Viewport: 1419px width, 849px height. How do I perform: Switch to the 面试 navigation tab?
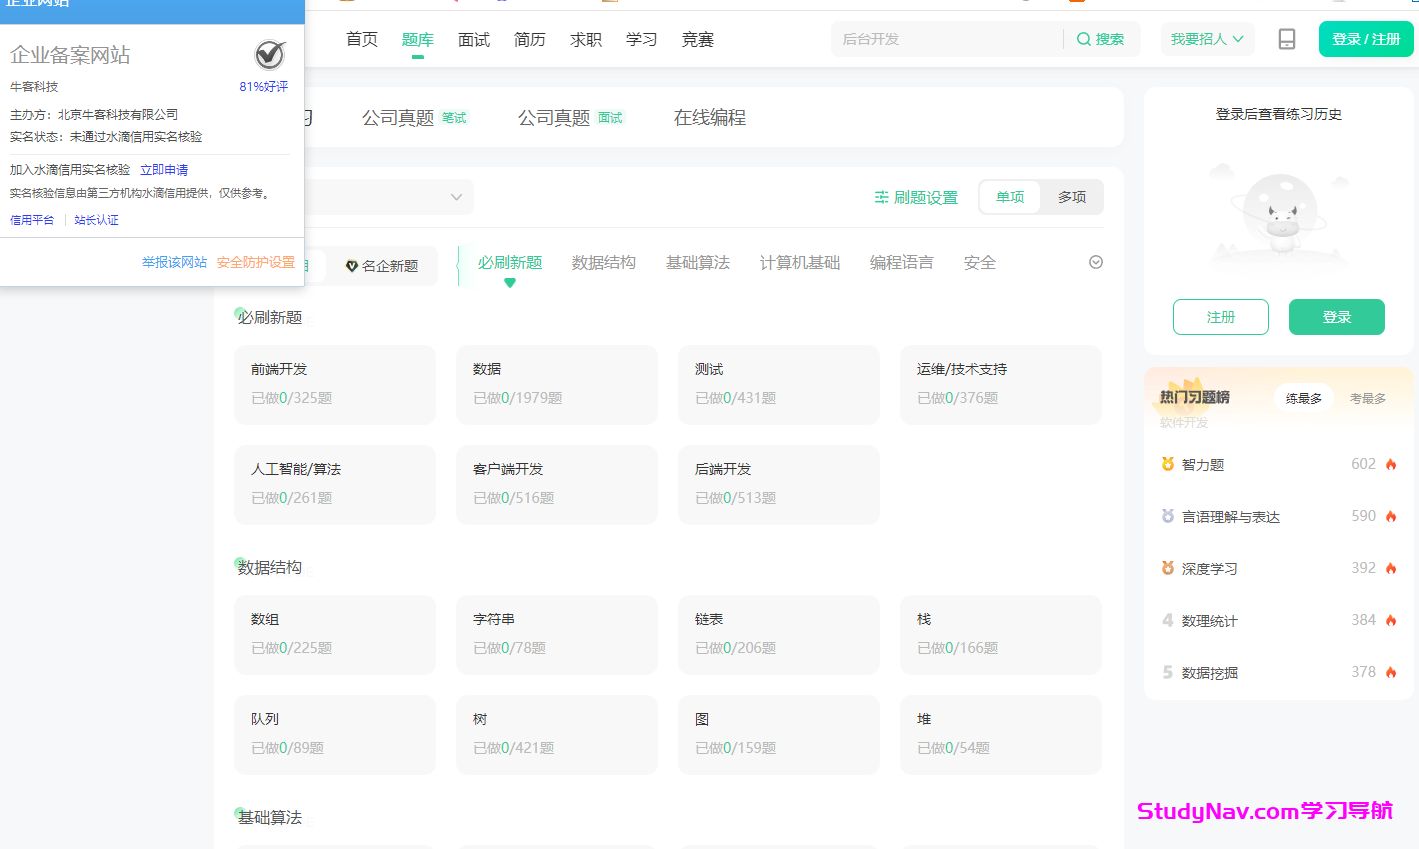pyautogui.click(x=473, y=39)
